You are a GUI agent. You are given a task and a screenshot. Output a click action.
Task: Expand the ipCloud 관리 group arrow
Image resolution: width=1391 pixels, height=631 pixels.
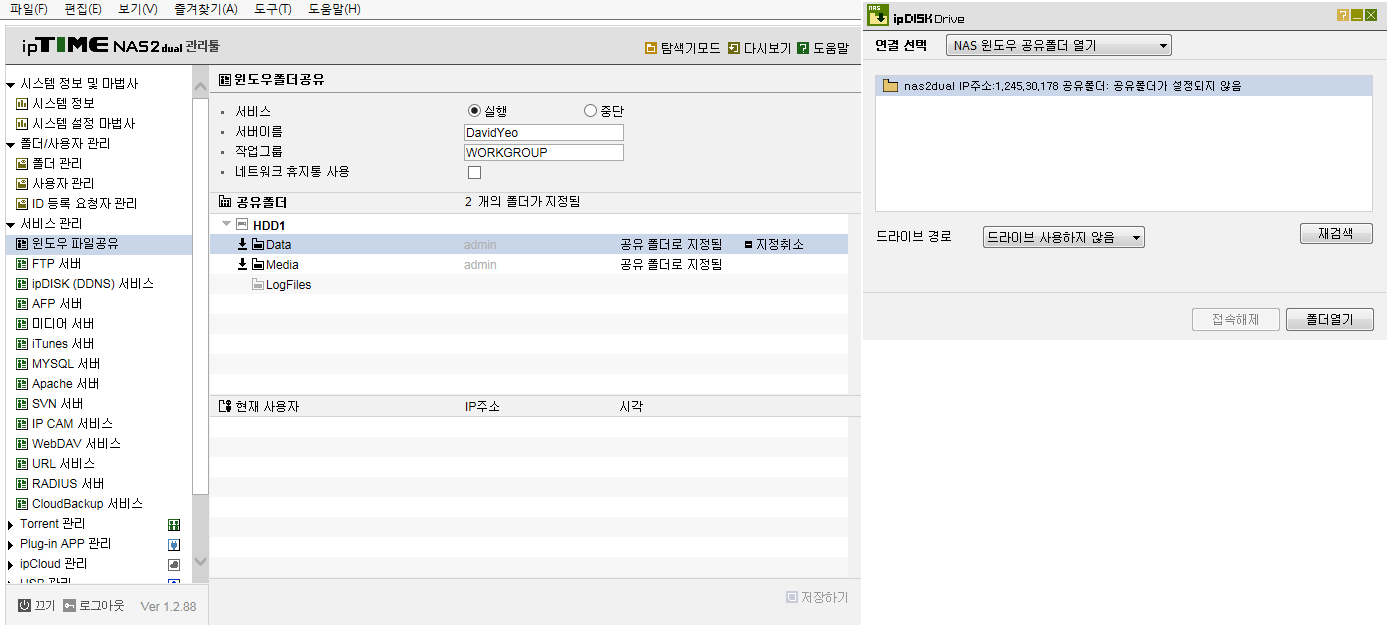pyautogui.click(x=11, y=564)
